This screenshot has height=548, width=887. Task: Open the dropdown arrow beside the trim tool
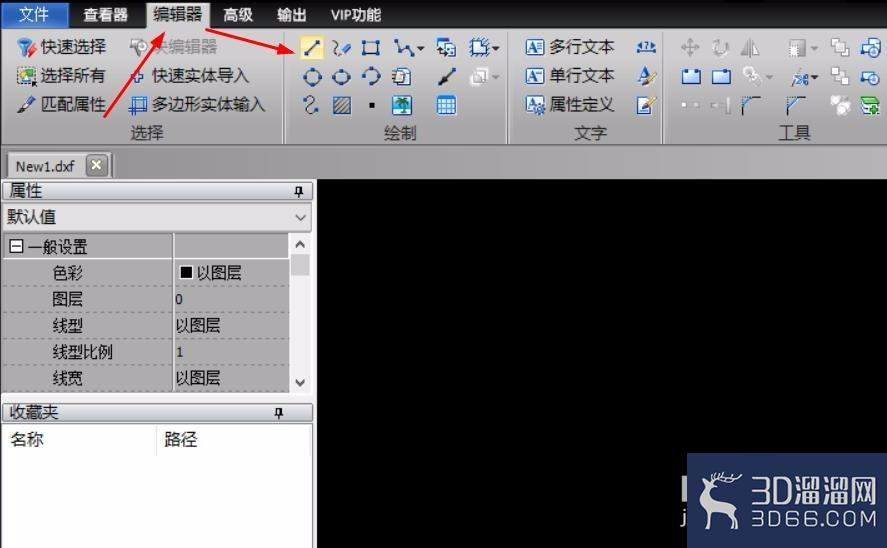pyautogui.click(x=814, y=77)
